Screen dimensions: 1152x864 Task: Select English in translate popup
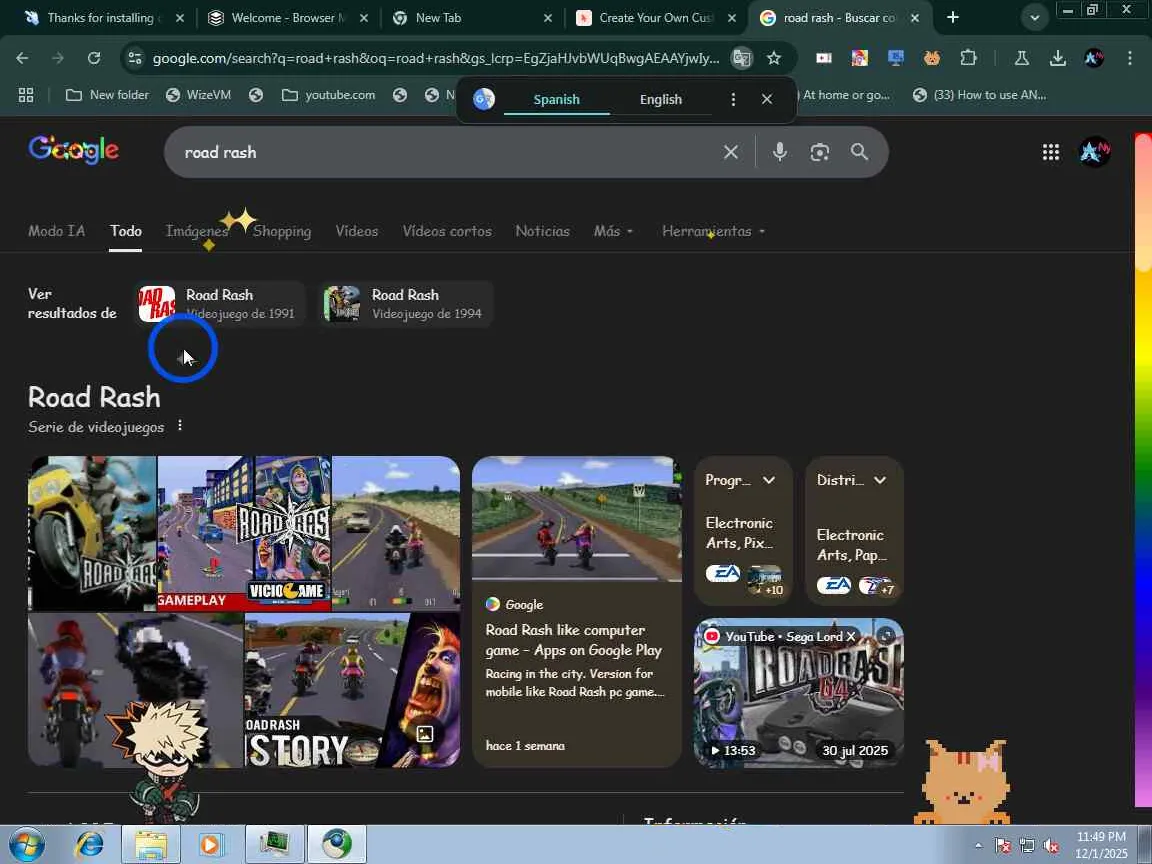(x=660, y=99)
